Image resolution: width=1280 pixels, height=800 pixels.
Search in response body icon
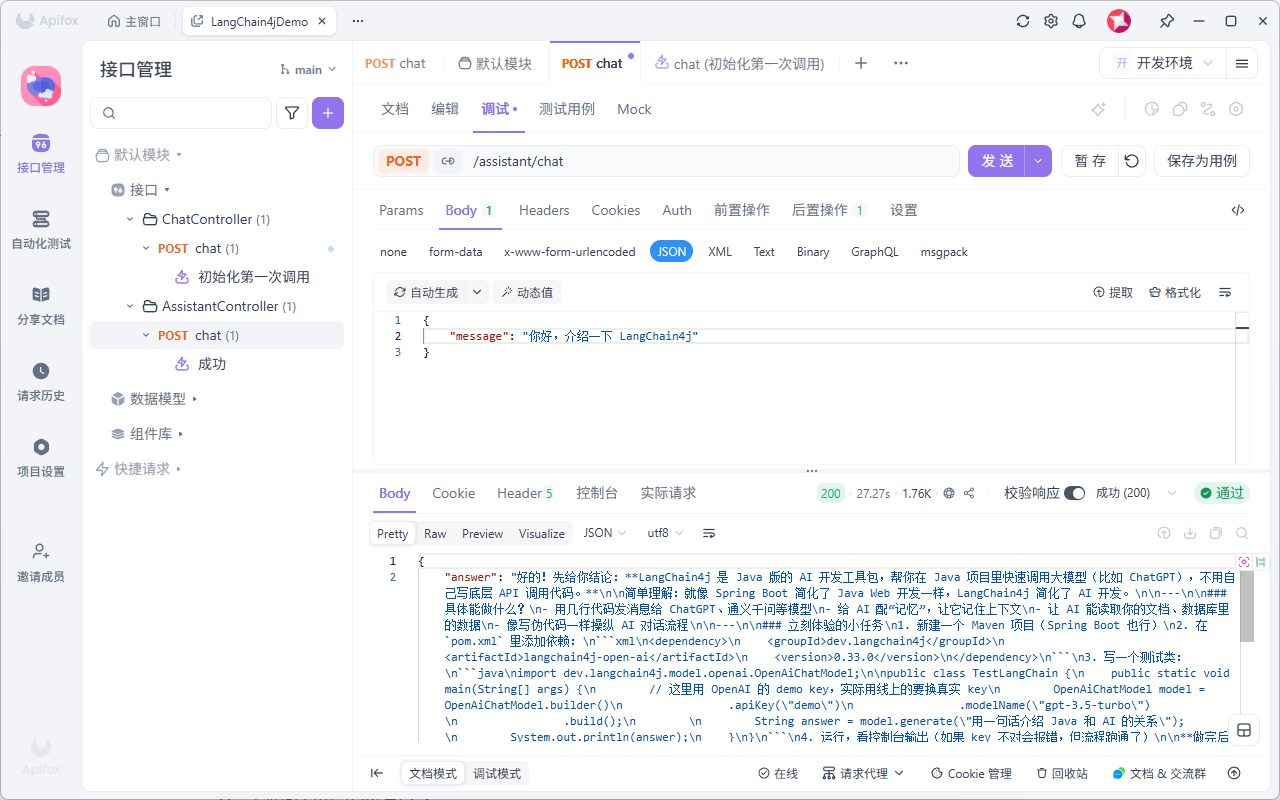(1242, 533)
